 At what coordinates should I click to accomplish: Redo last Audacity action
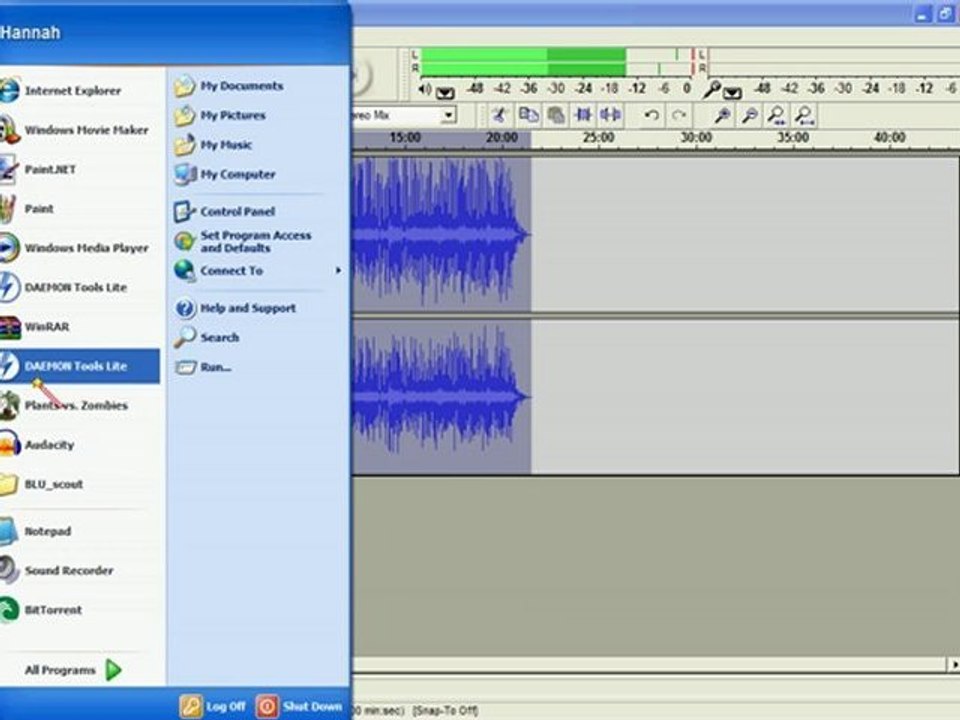pos(679,115)
